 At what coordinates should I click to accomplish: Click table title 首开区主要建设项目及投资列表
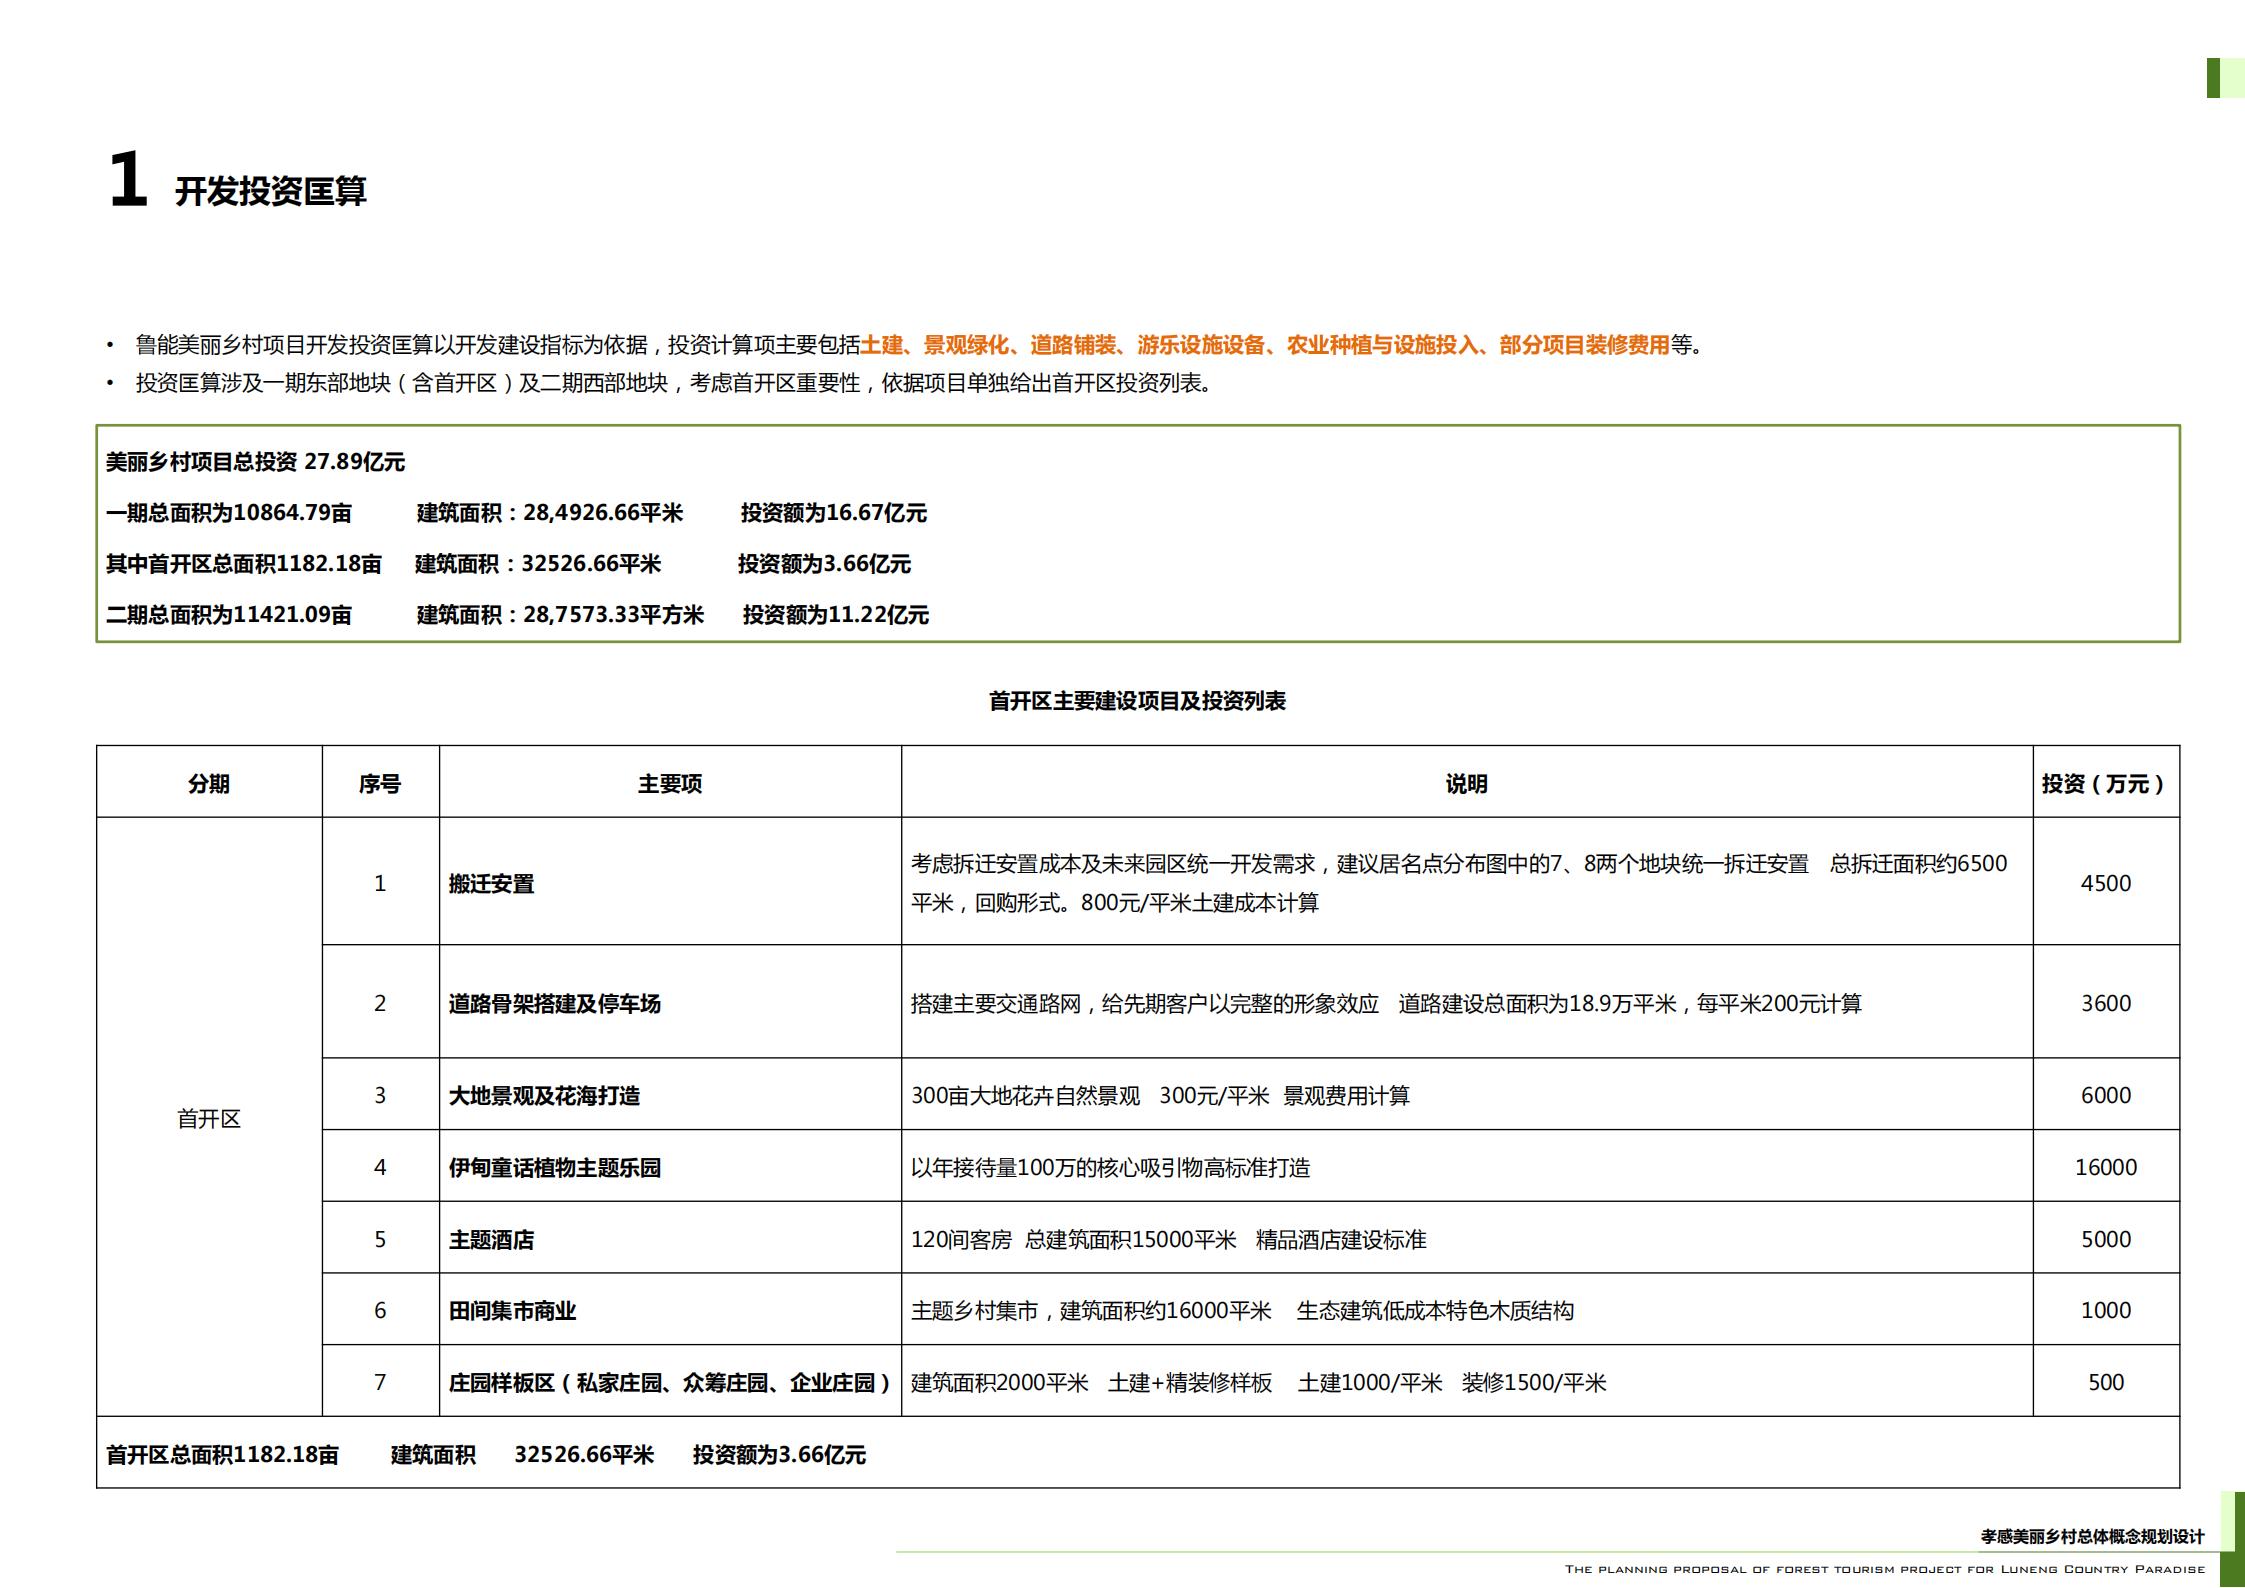pos(1137,701)
